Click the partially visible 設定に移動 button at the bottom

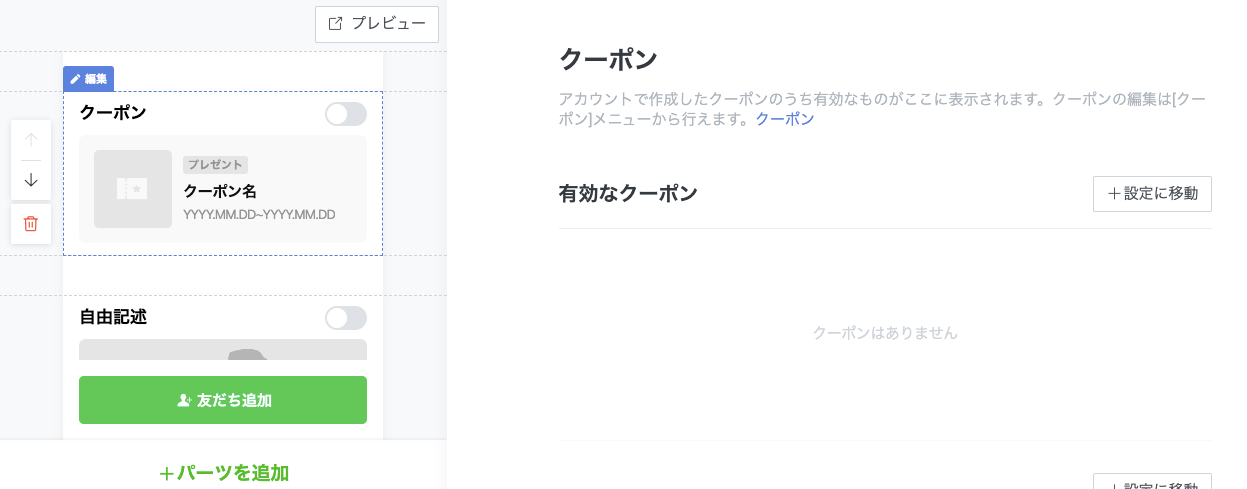click(1152, 482)
